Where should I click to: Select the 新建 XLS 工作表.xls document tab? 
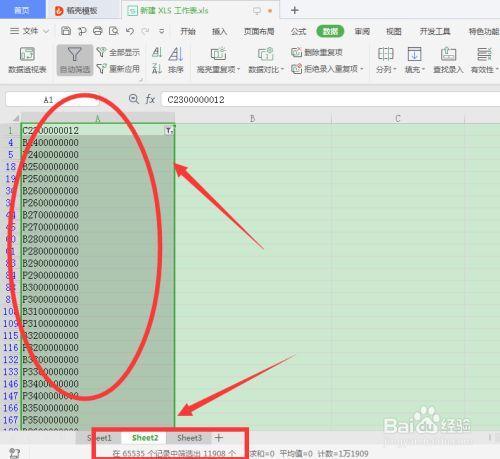pyautogui.click(x=174, y=10)
